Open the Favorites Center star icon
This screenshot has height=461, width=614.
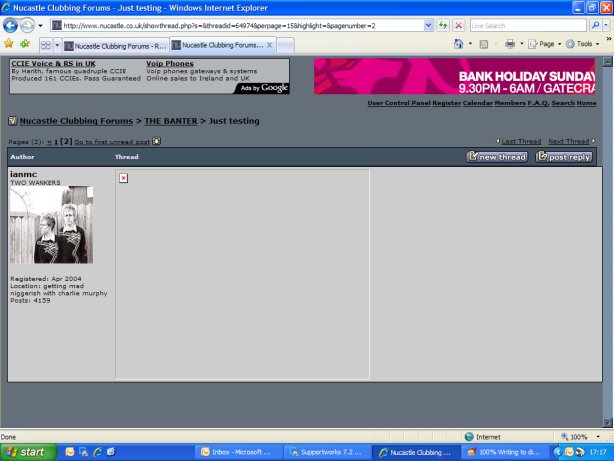[8, 44]
